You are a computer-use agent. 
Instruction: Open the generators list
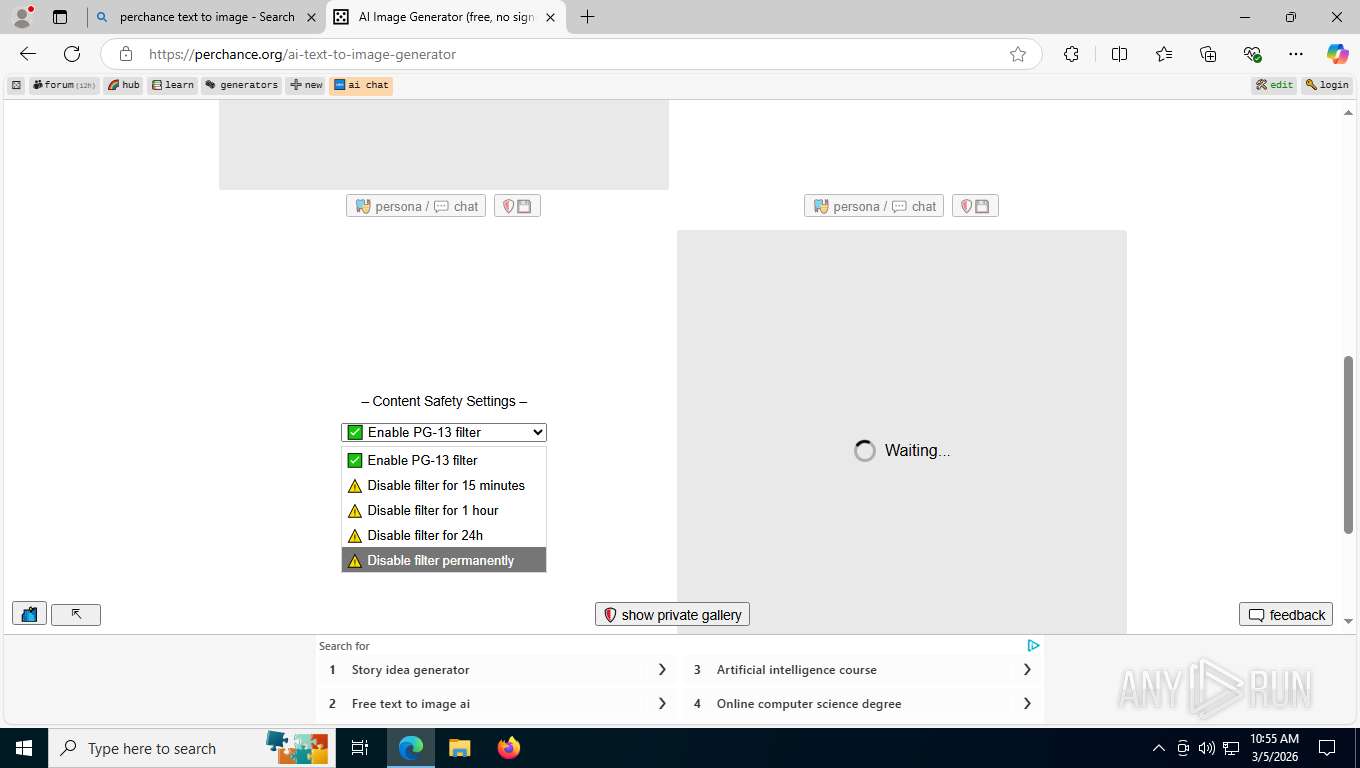coord(242,85)
